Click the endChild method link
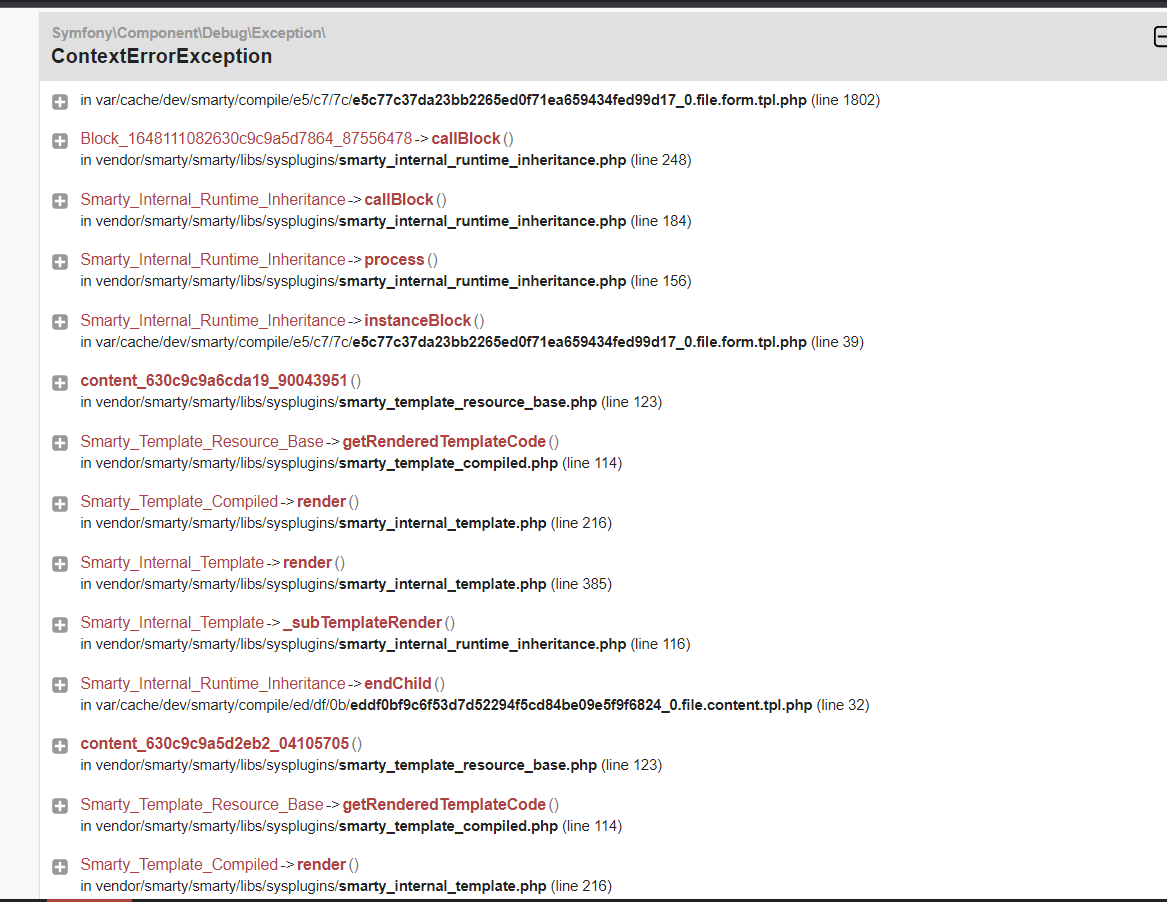Image resolution: width=1167 pixels, height=902 pixels. [397, 683]
